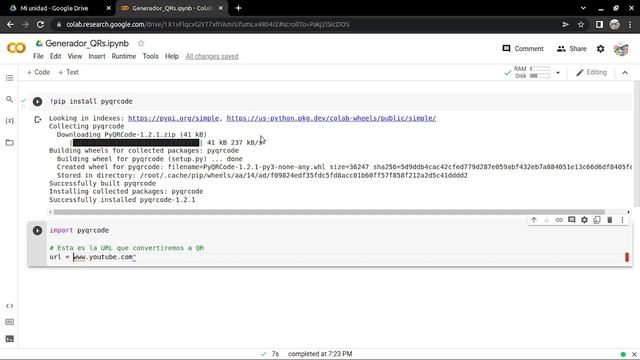Move the selected cell down
Screen dimensions: 640x360
(546, 220)
